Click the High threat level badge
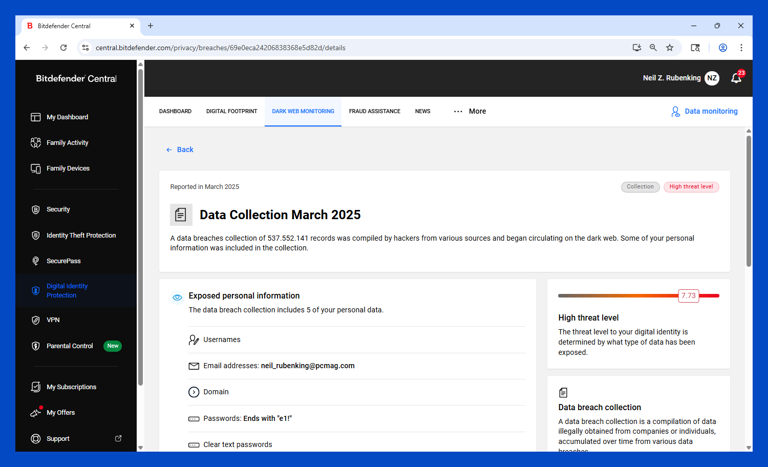Viewport: 768px width, 467px height. 691,187
